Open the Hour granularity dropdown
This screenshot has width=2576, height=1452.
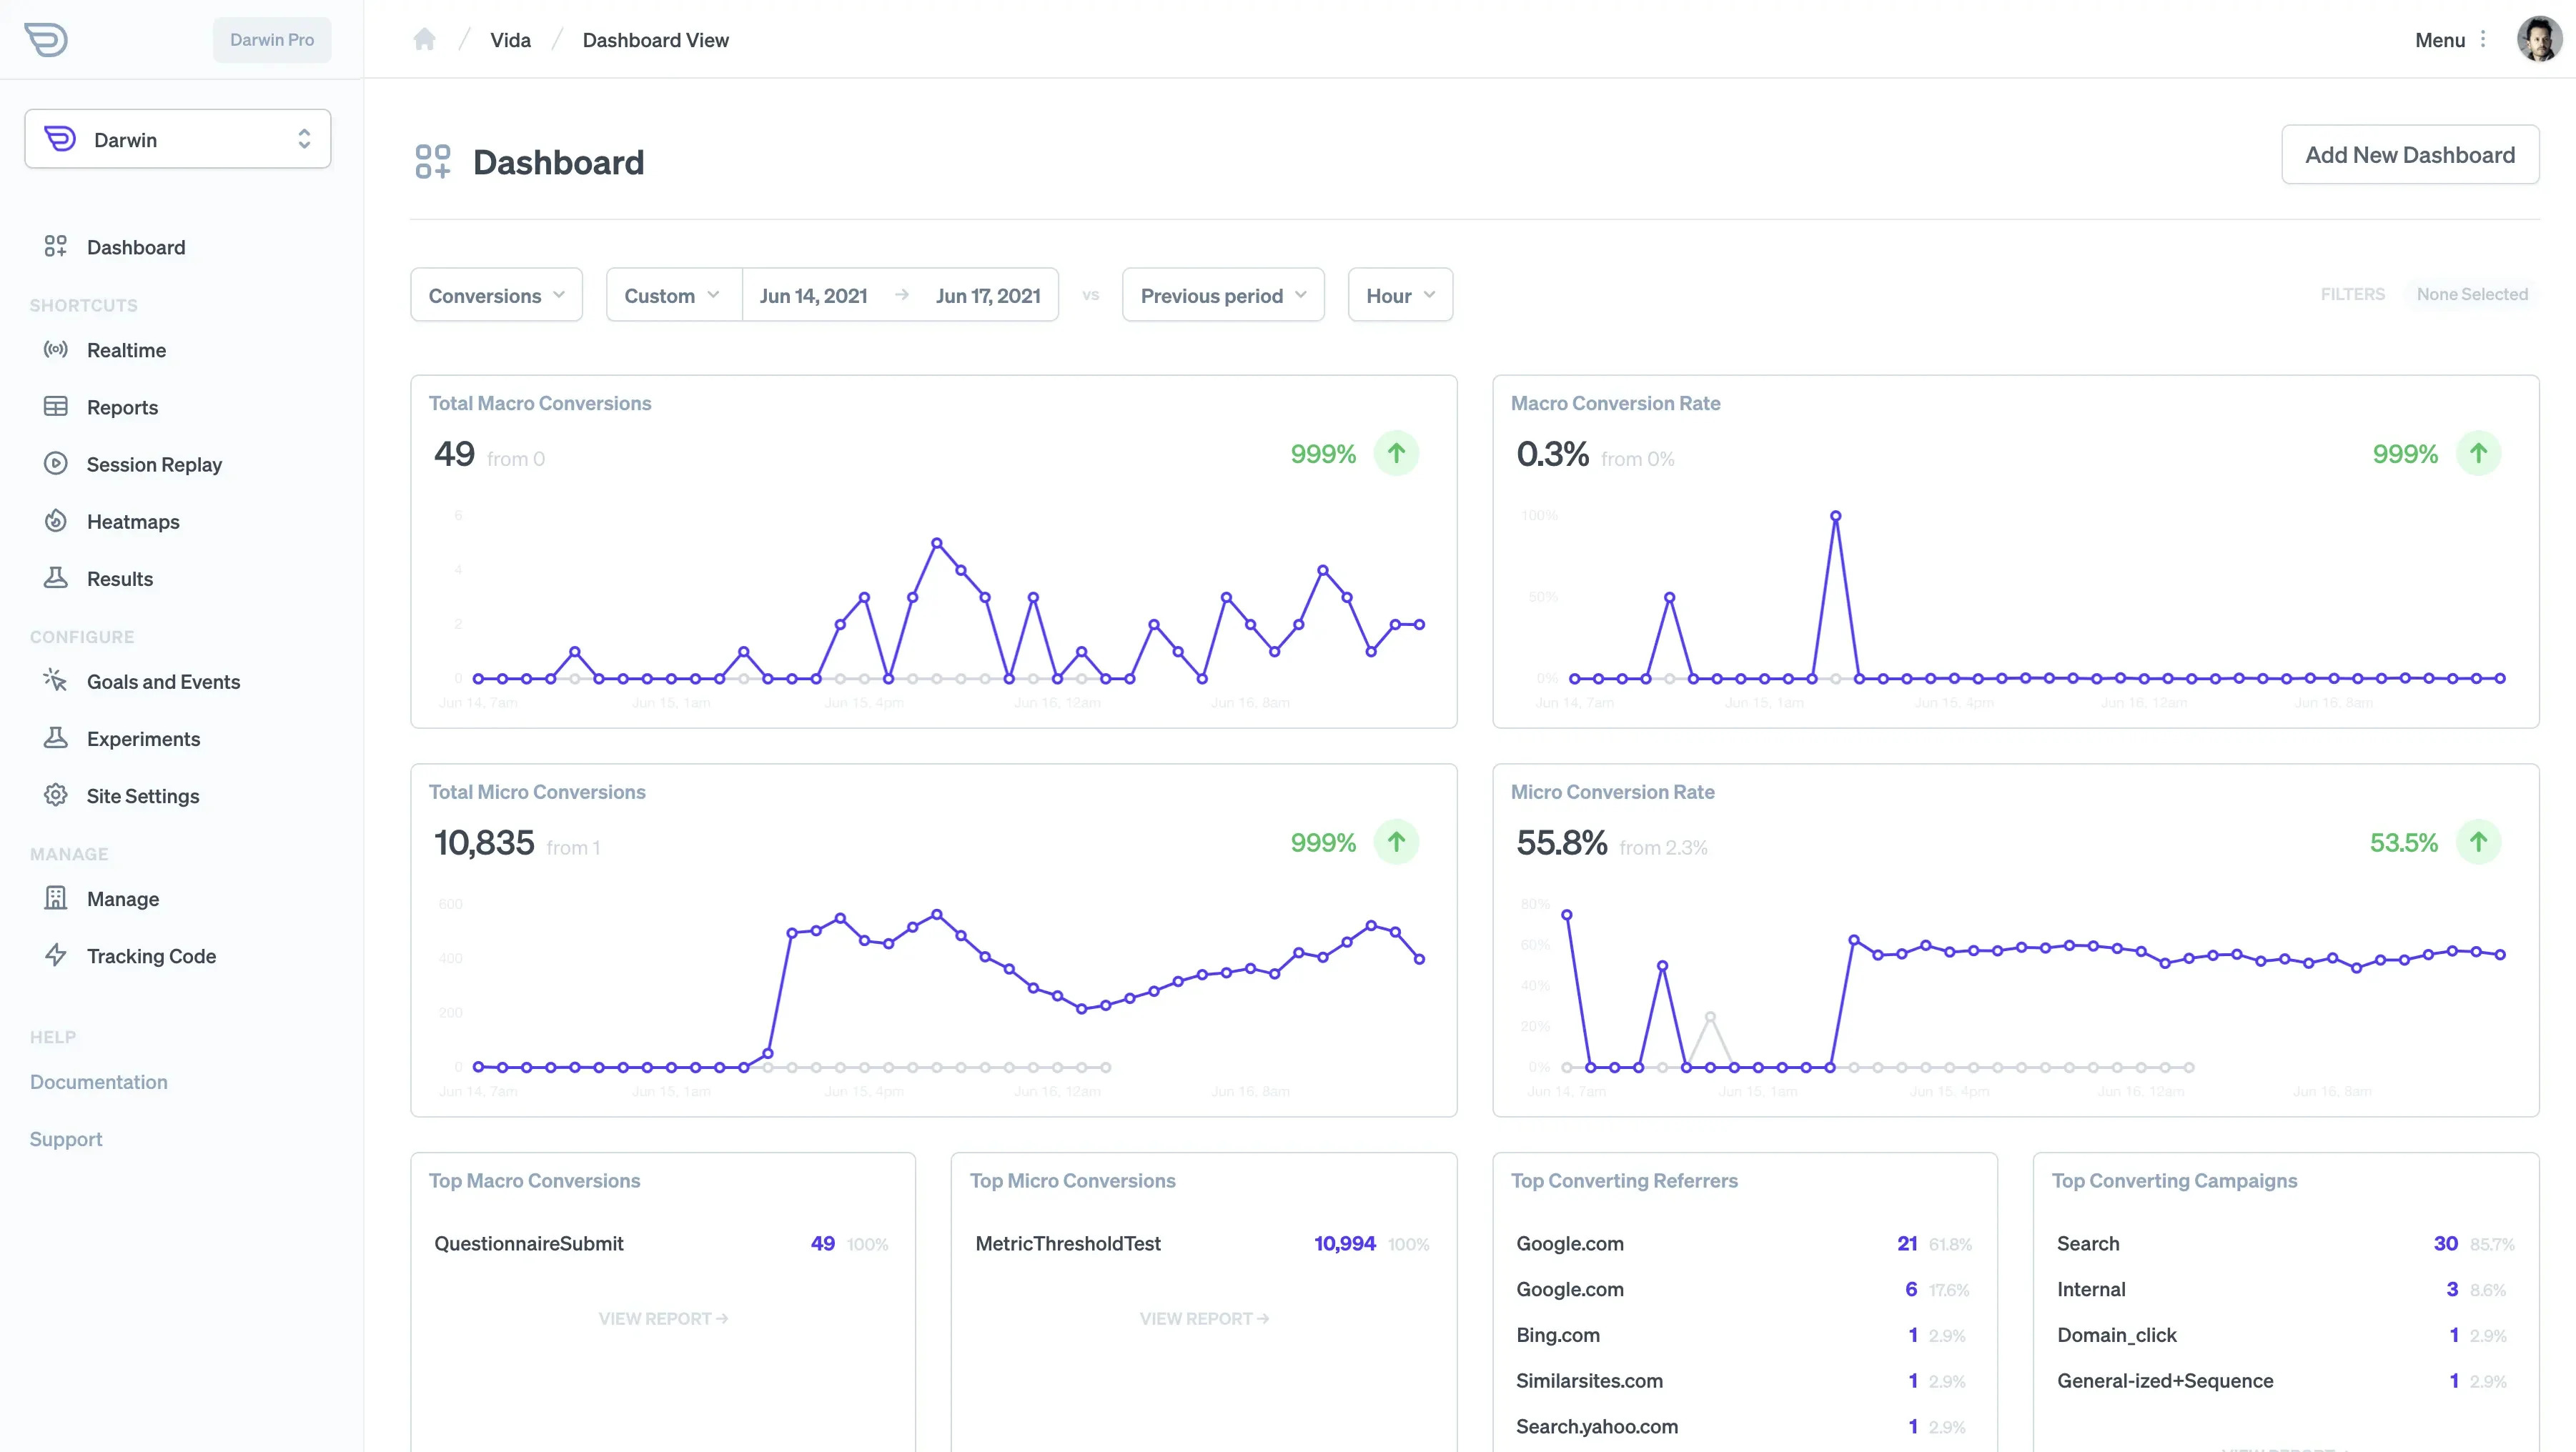(1399, 295)
